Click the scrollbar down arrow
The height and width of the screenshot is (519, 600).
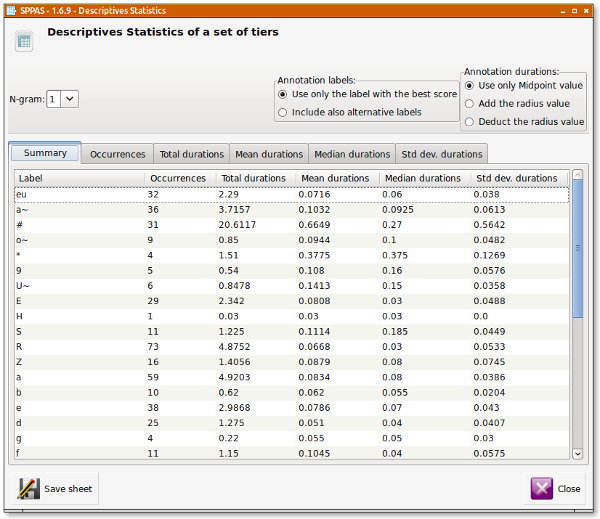pos(578,454)
